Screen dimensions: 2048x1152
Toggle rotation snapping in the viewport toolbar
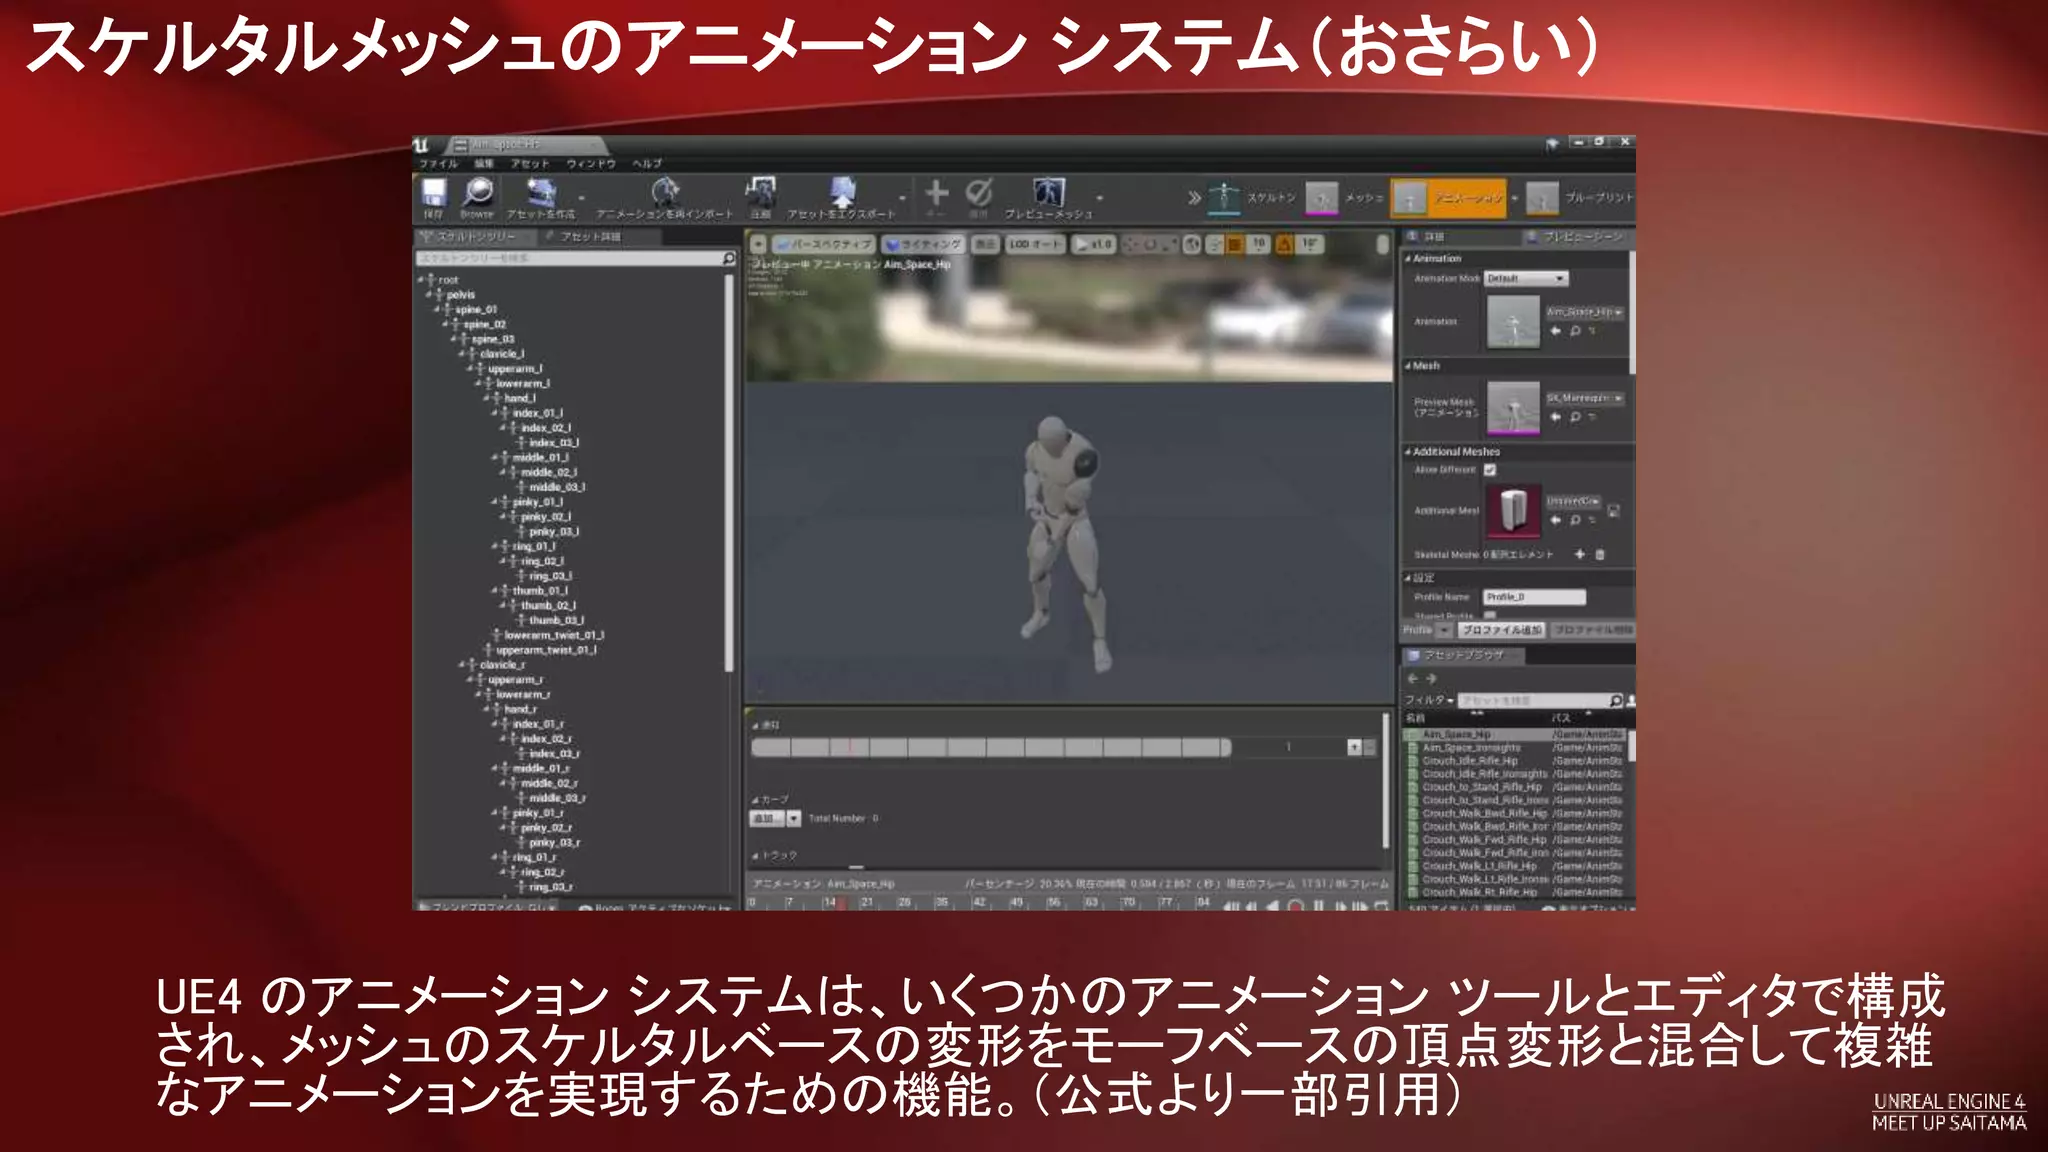point(1284,244)
